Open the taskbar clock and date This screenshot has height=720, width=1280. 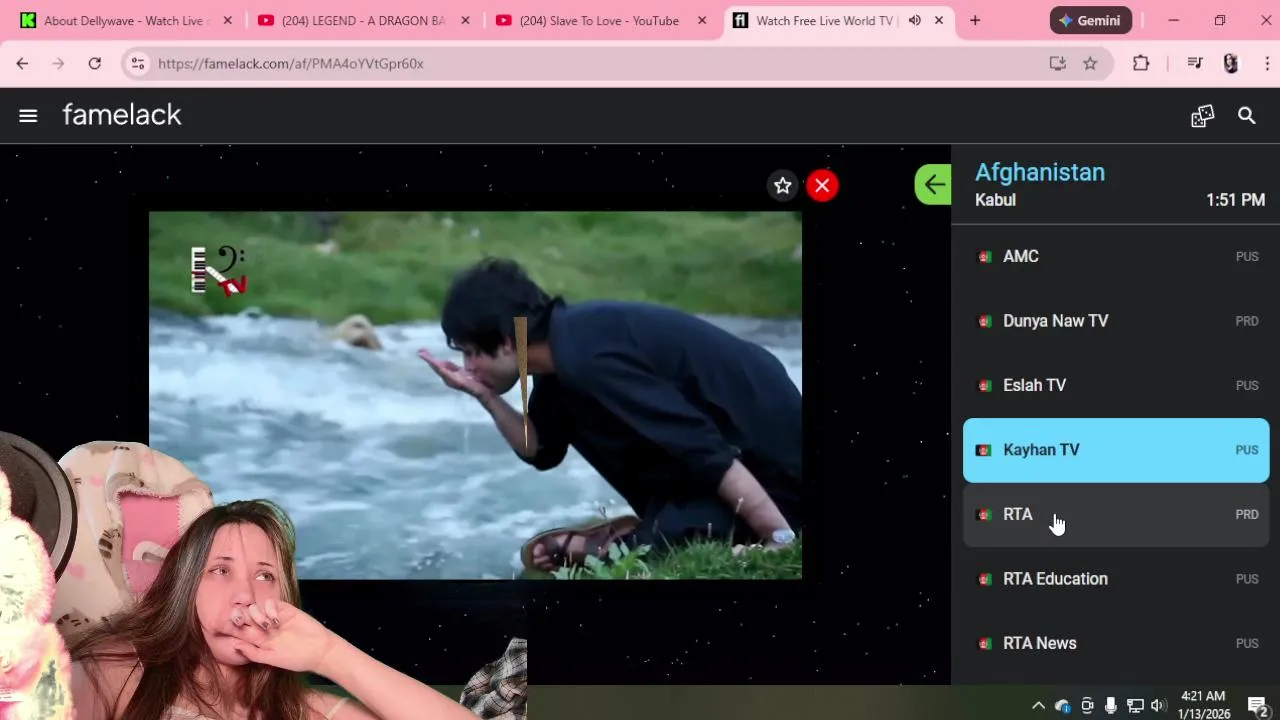coord(1204,705)
